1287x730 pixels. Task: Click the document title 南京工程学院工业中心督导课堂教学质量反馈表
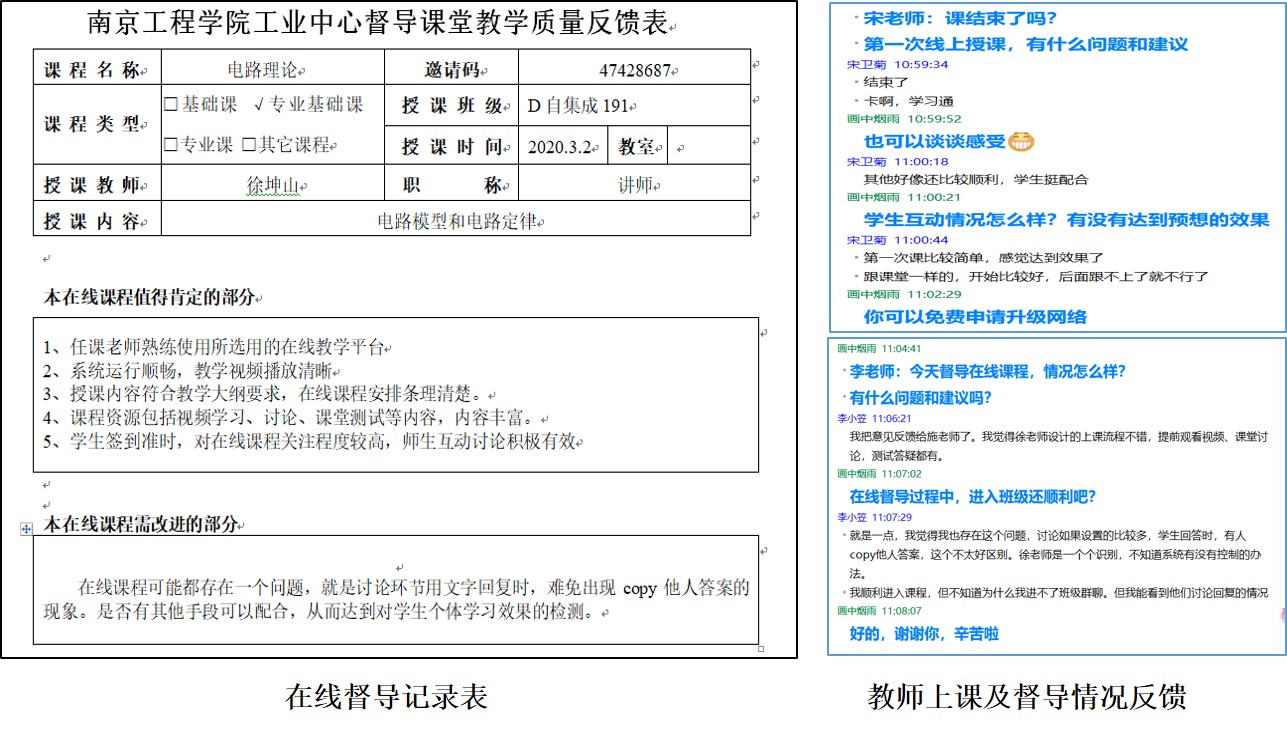(377, 21)
